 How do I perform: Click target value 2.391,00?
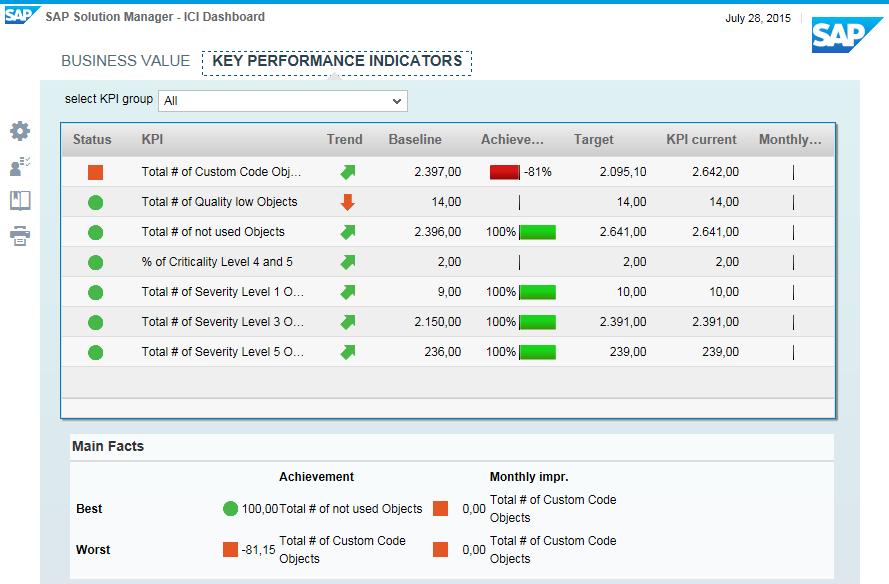point(623,322)
